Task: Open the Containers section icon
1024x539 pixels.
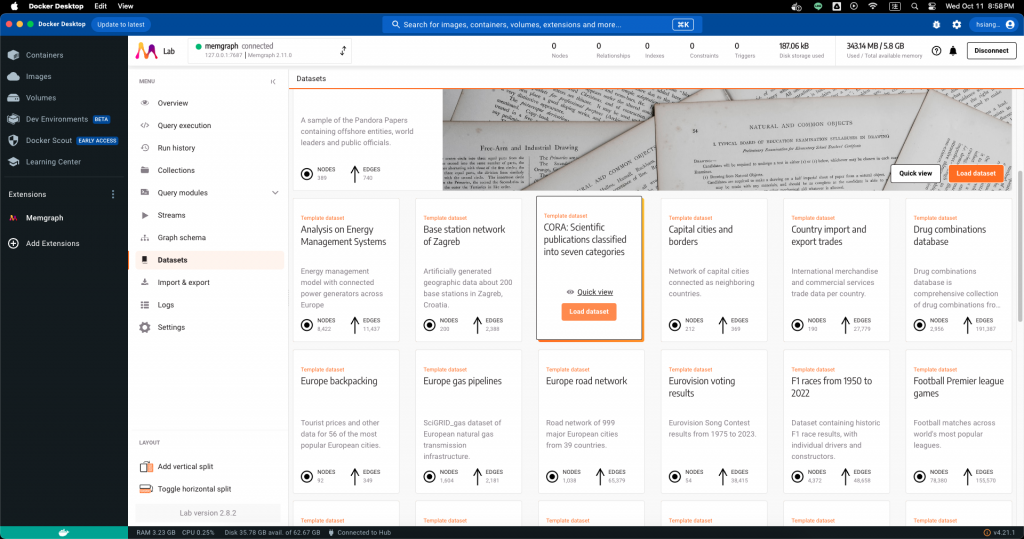Action: 13,55
